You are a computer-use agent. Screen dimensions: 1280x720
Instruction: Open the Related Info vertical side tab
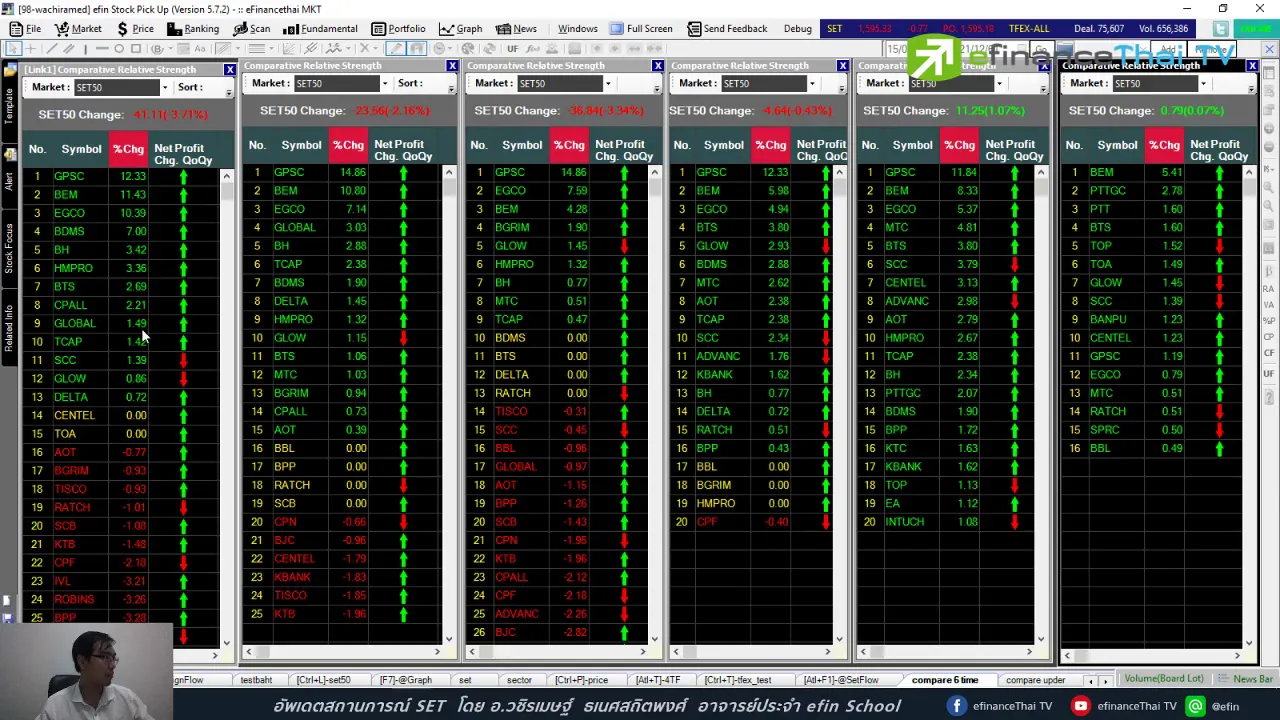coord(9,327)
